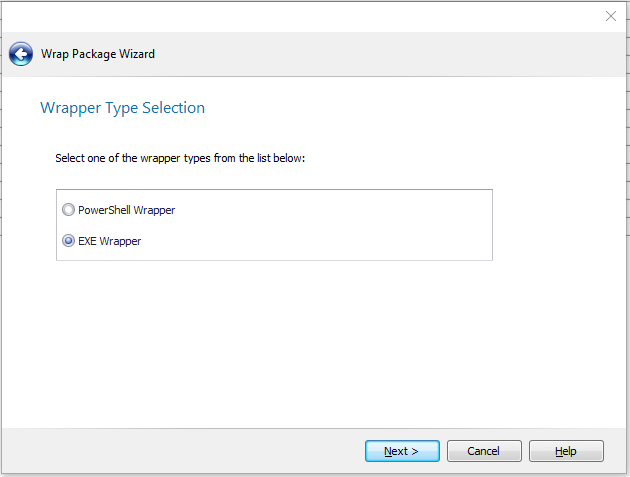Open Help for the wizard
This screenshot has height=477, width=630.
click(566, 451)
